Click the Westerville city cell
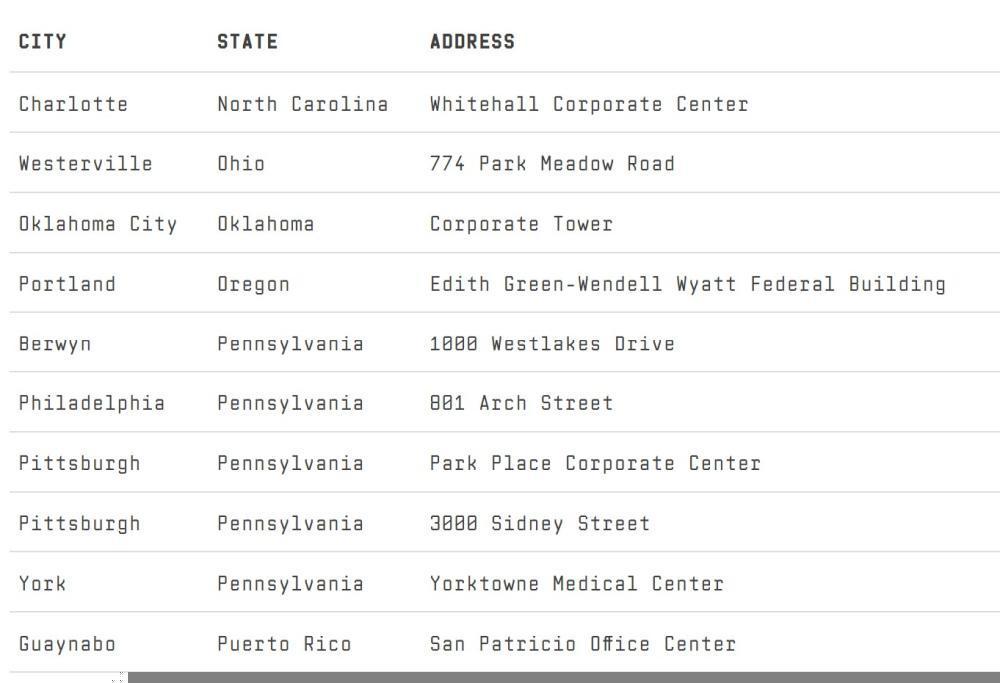1000x683 pixels. point(85,164)
